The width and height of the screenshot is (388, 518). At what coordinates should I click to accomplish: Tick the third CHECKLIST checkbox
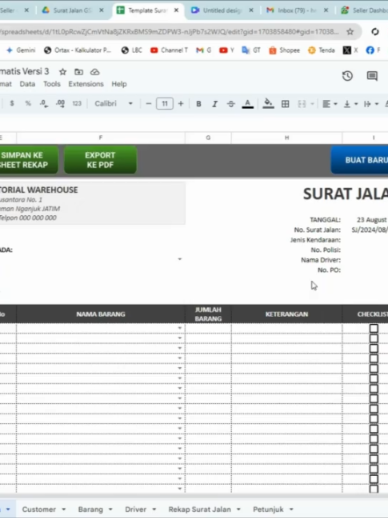click(374, 348)
